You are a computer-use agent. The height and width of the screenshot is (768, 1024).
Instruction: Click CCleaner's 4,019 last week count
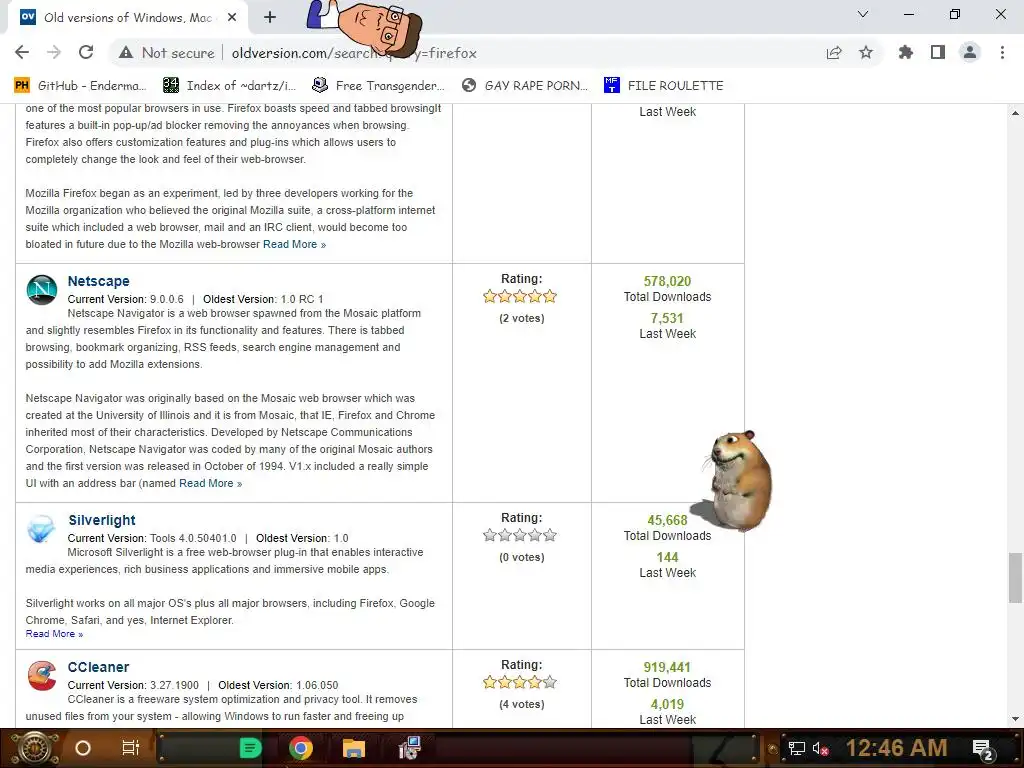(x=667, y=704)
